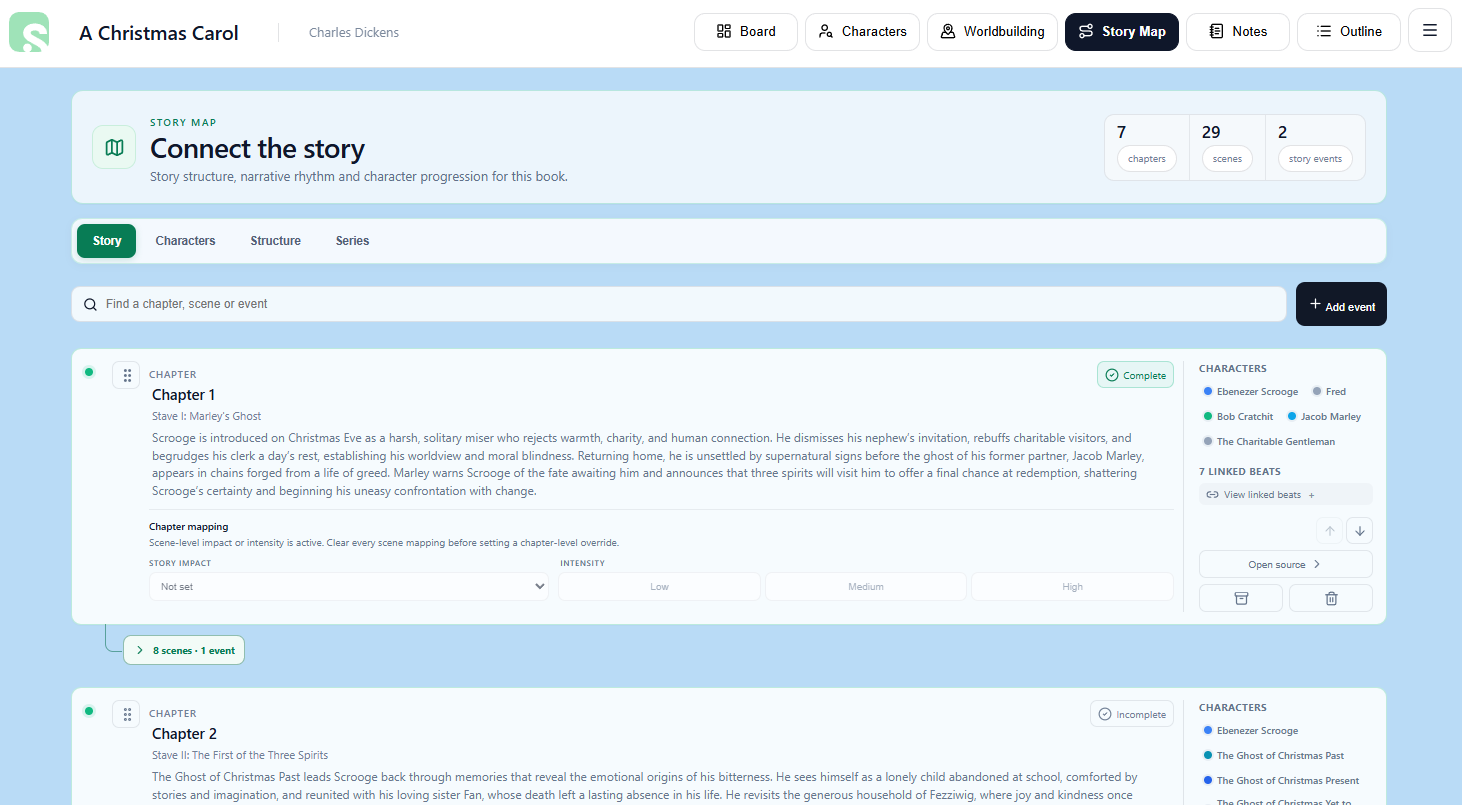Set Chapter 1 intensity to Low
Viewport: 1462px width, 805px height.
pyautogui.click(x=659, y=587)
